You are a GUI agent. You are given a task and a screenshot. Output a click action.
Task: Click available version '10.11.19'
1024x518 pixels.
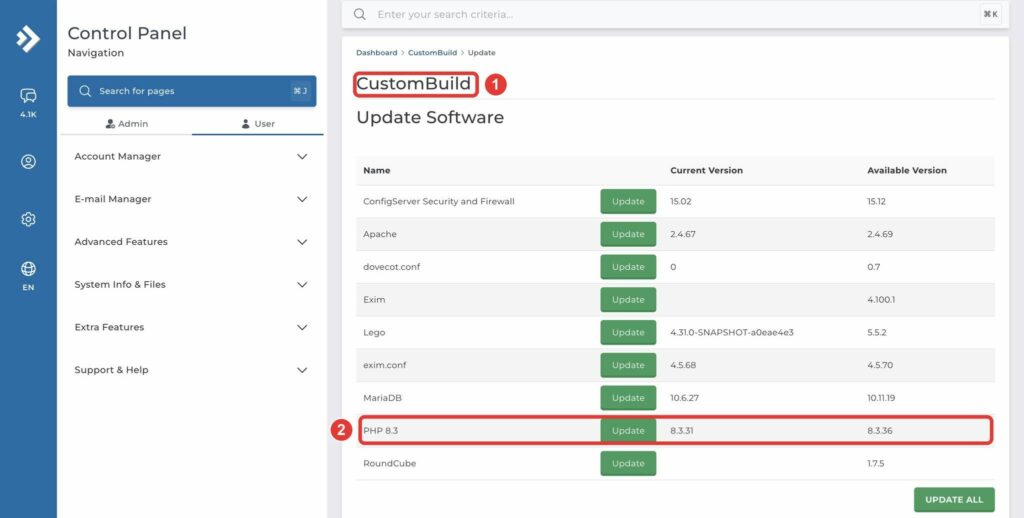881,398
